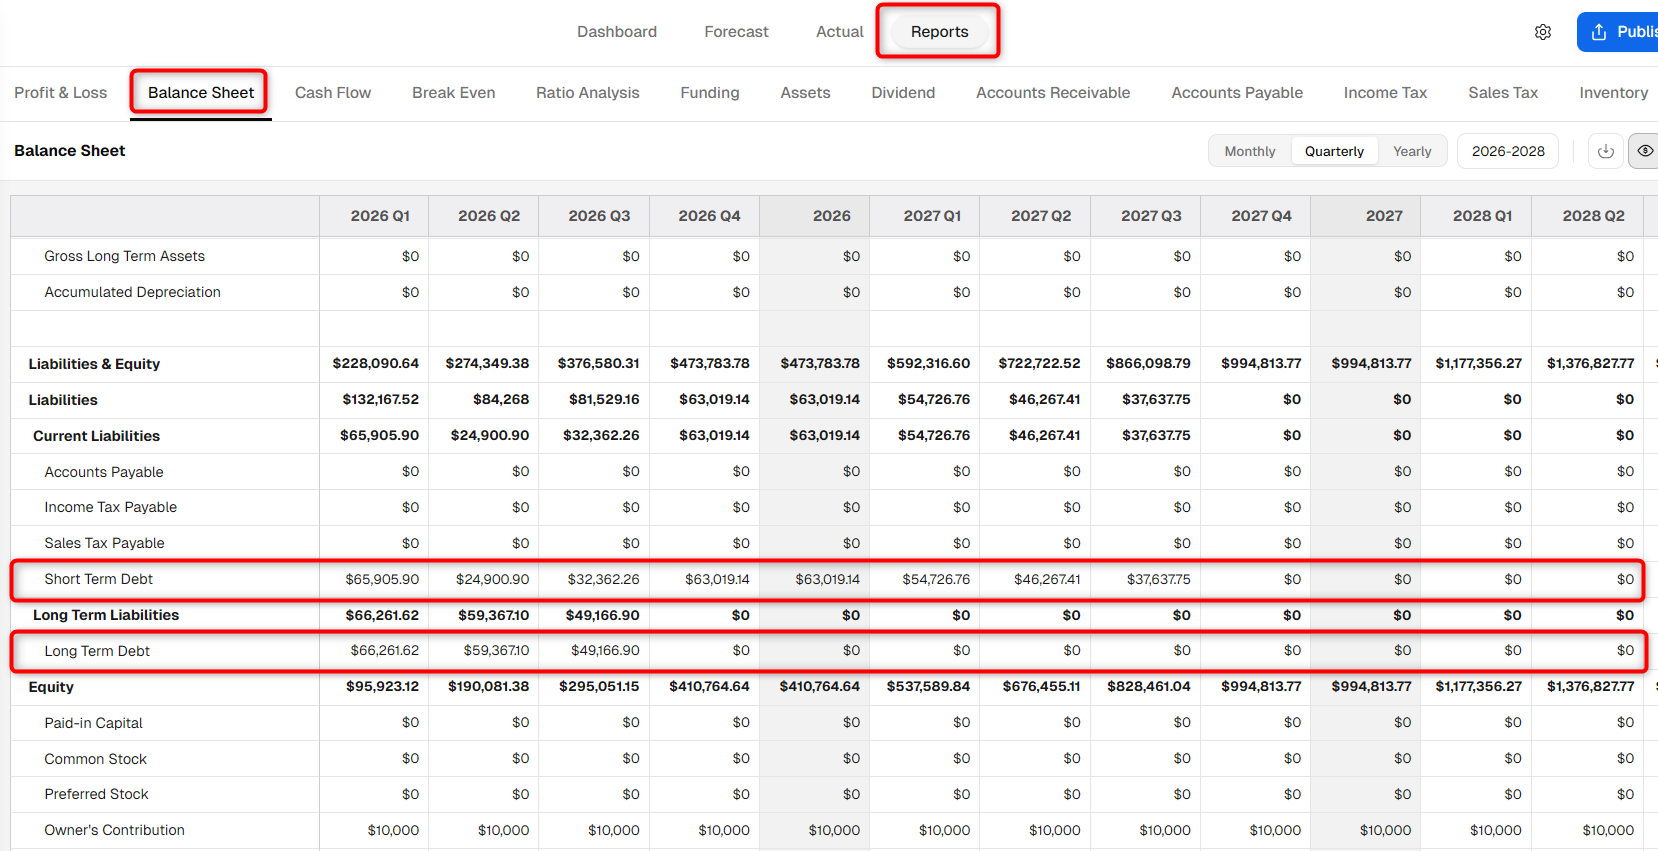Switch to Yearly view

pyautogui.click(x=1412, y=151)
